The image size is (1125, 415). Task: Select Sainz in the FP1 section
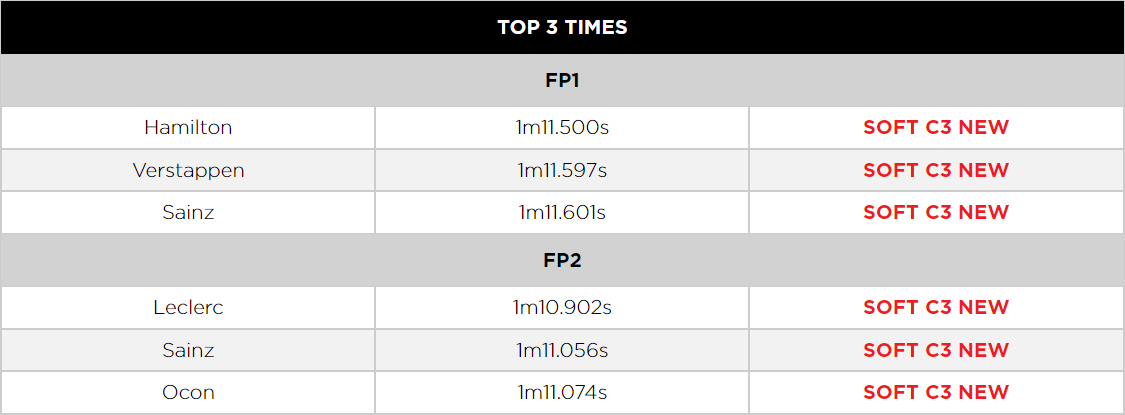point(188,213)
